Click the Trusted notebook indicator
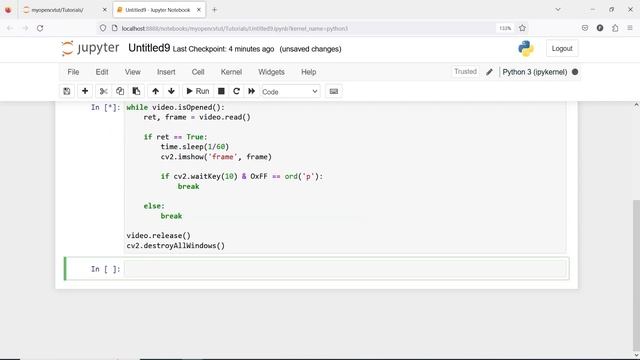The image size is (640, 360). pos(465,71)
